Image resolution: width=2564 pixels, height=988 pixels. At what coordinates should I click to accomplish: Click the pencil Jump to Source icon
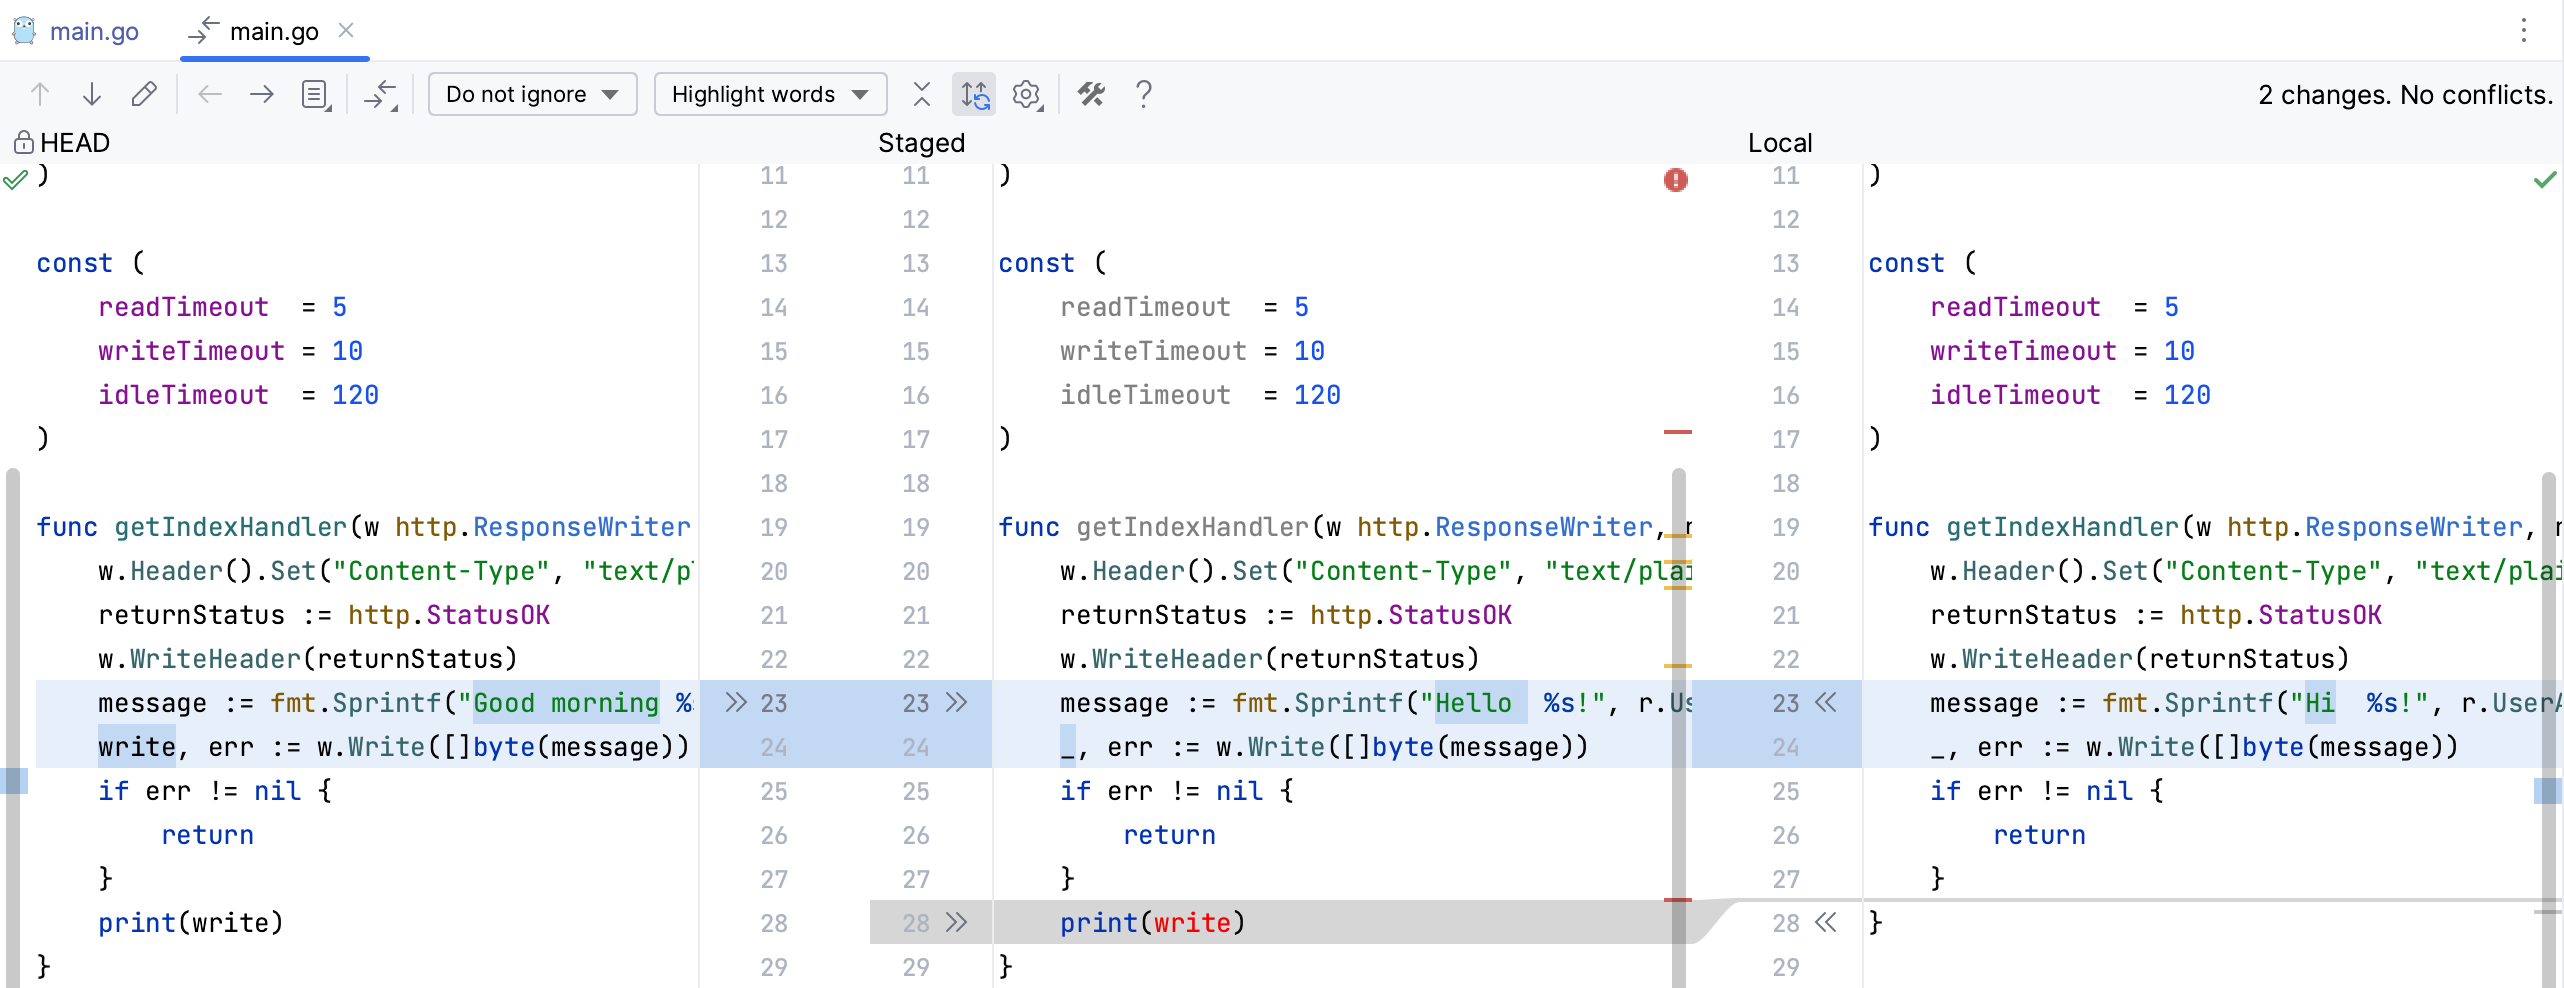[144, 94]
